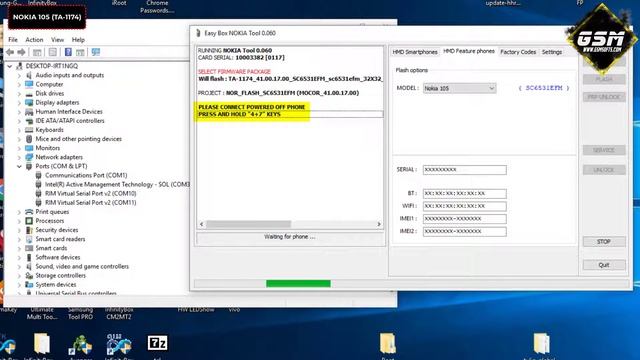Click the scan for hardware changes monitor icon
Image resolution: width=640 pixels, height=360 pixels.
coord(96,52)
